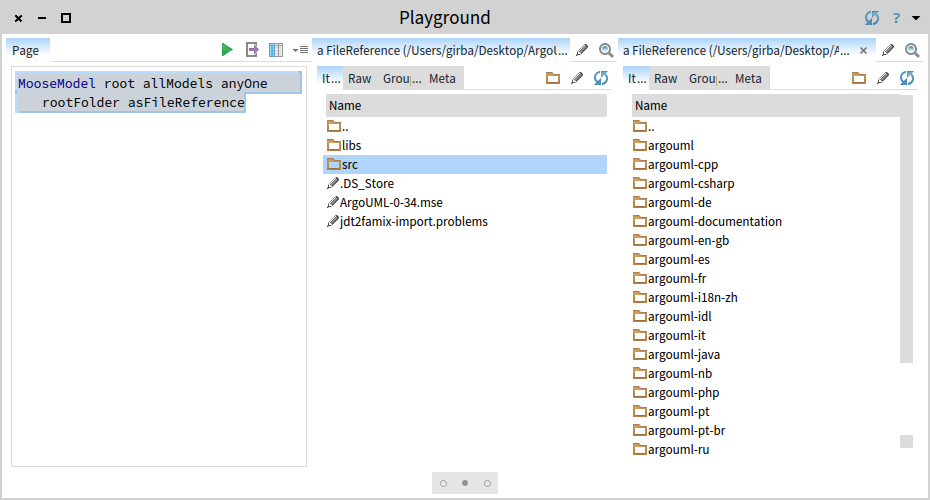This screenshot has width=930, height=500.
Task: Click the right pane vertical scrollbar
Action: [x=906, y=234]
